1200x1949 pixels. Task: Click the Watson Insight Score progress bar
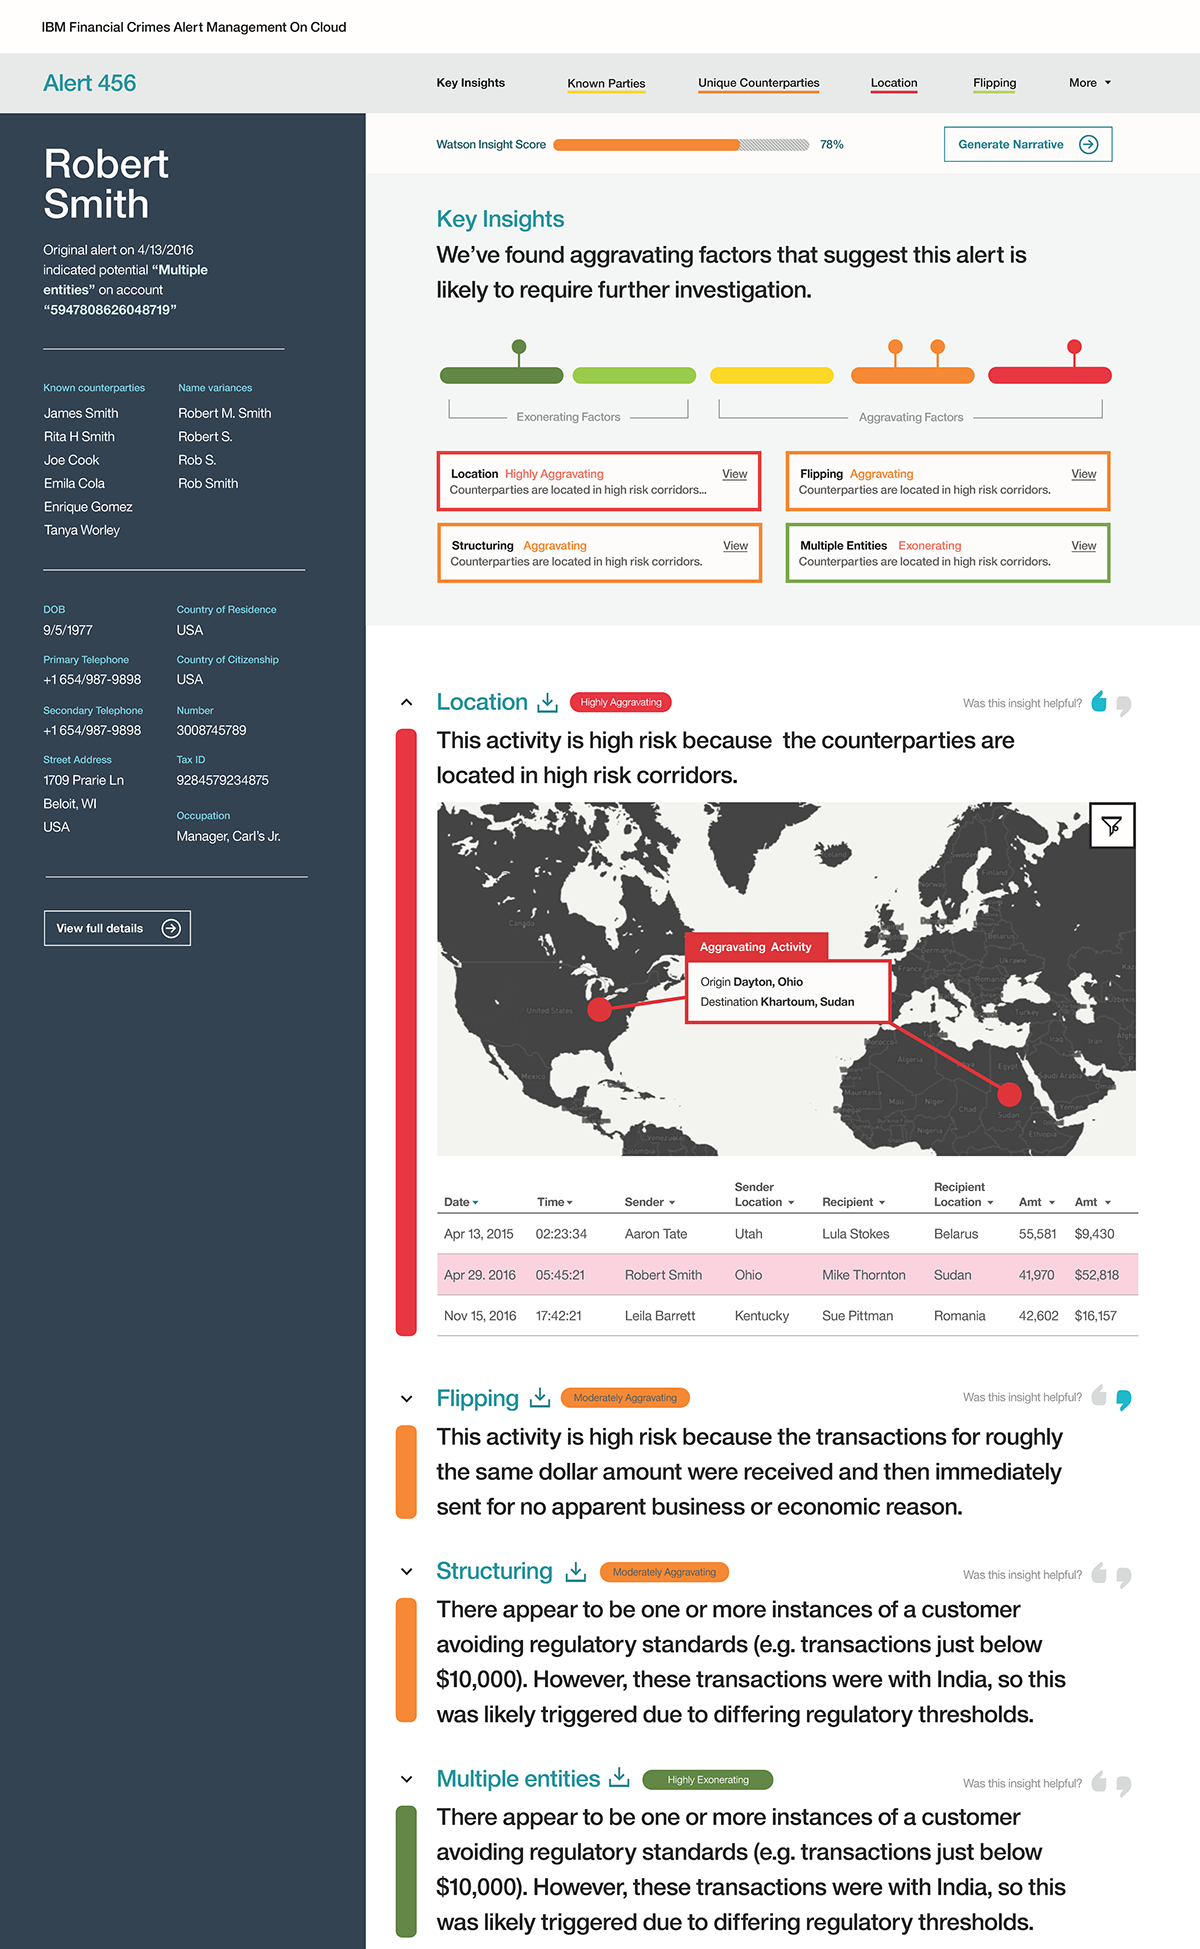click(x=681, y=145)
